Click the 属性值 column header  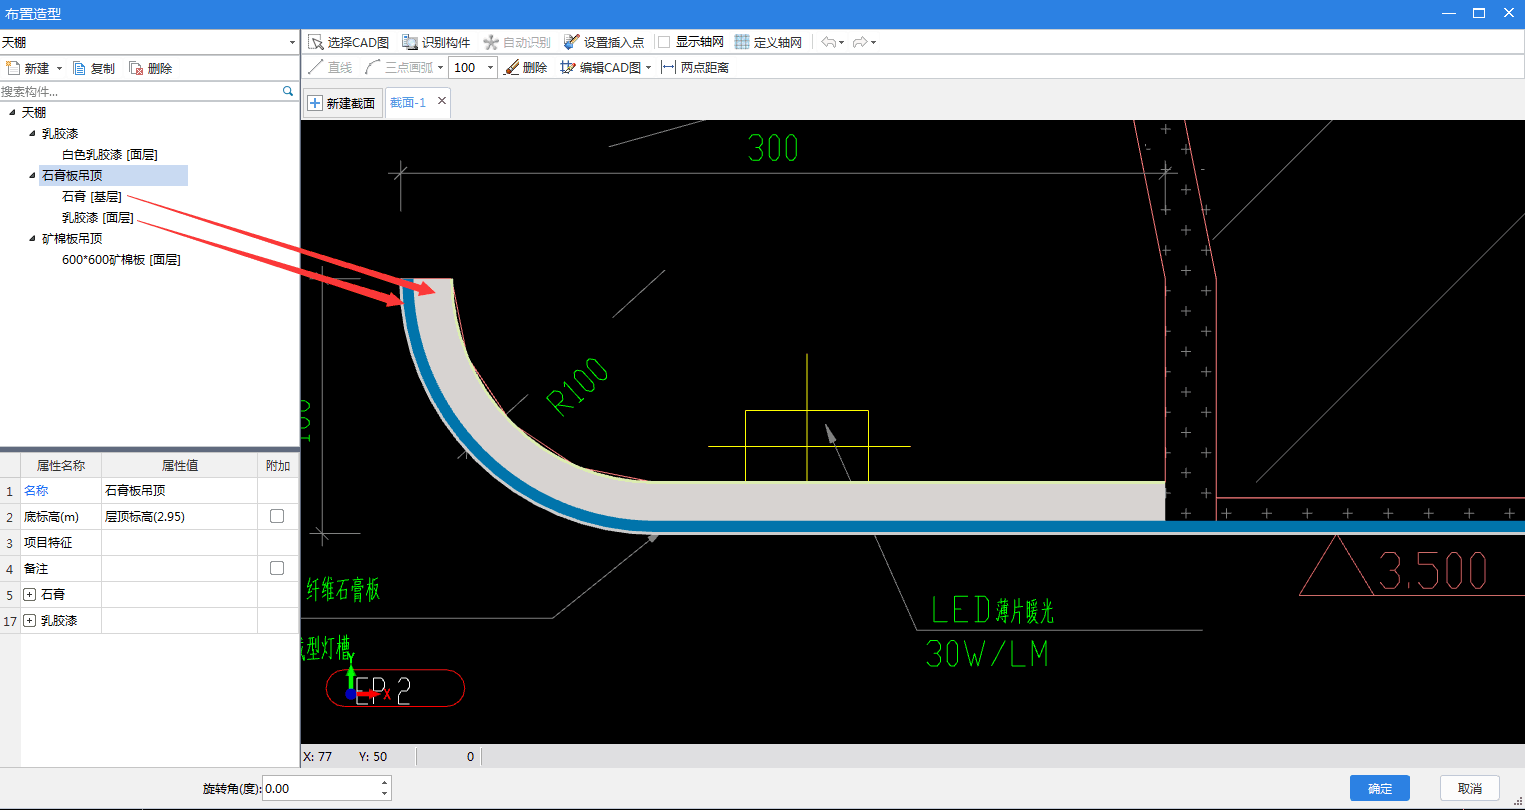tap(180, 465)
